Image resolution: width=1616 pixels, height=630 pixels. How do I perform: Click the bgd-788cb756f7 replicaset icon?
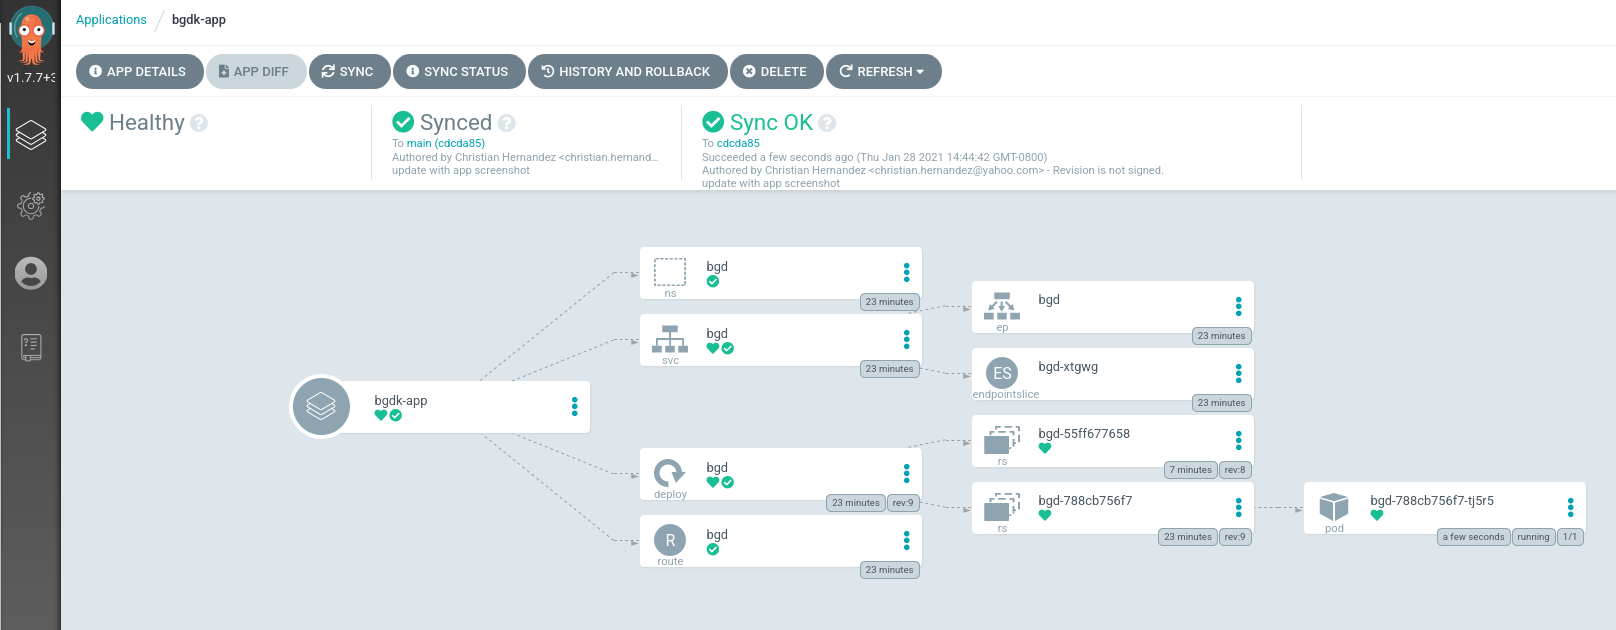click(x=1002, y=507)
